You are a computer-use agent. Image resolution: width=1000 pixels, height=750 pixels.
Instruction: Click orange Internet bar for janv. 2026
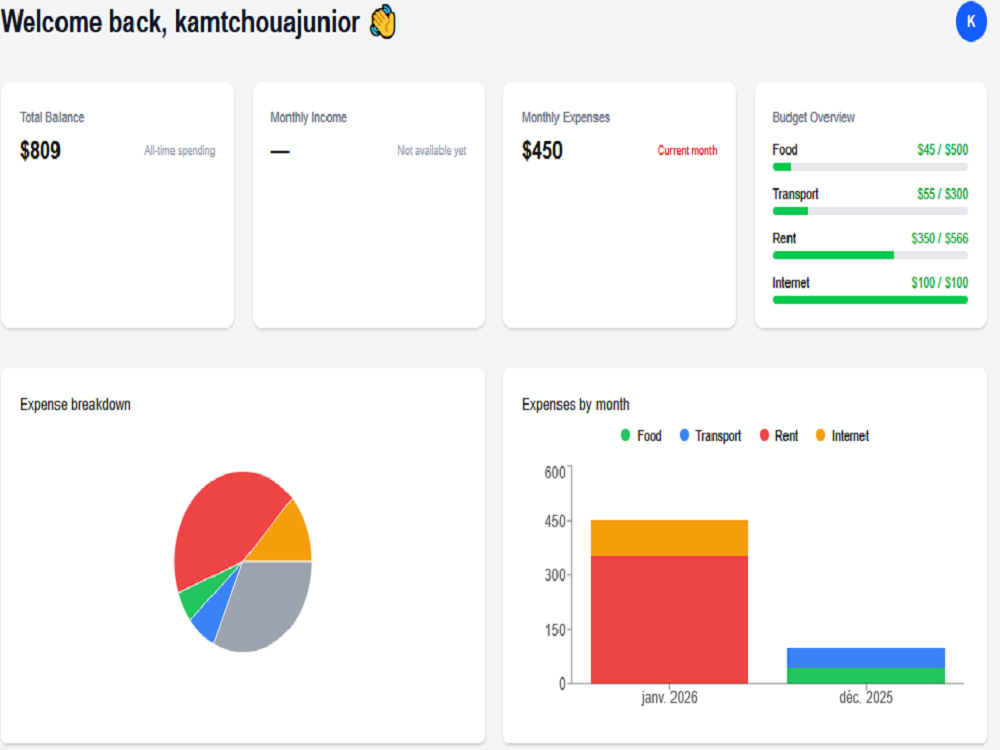[x=669, y=538]
